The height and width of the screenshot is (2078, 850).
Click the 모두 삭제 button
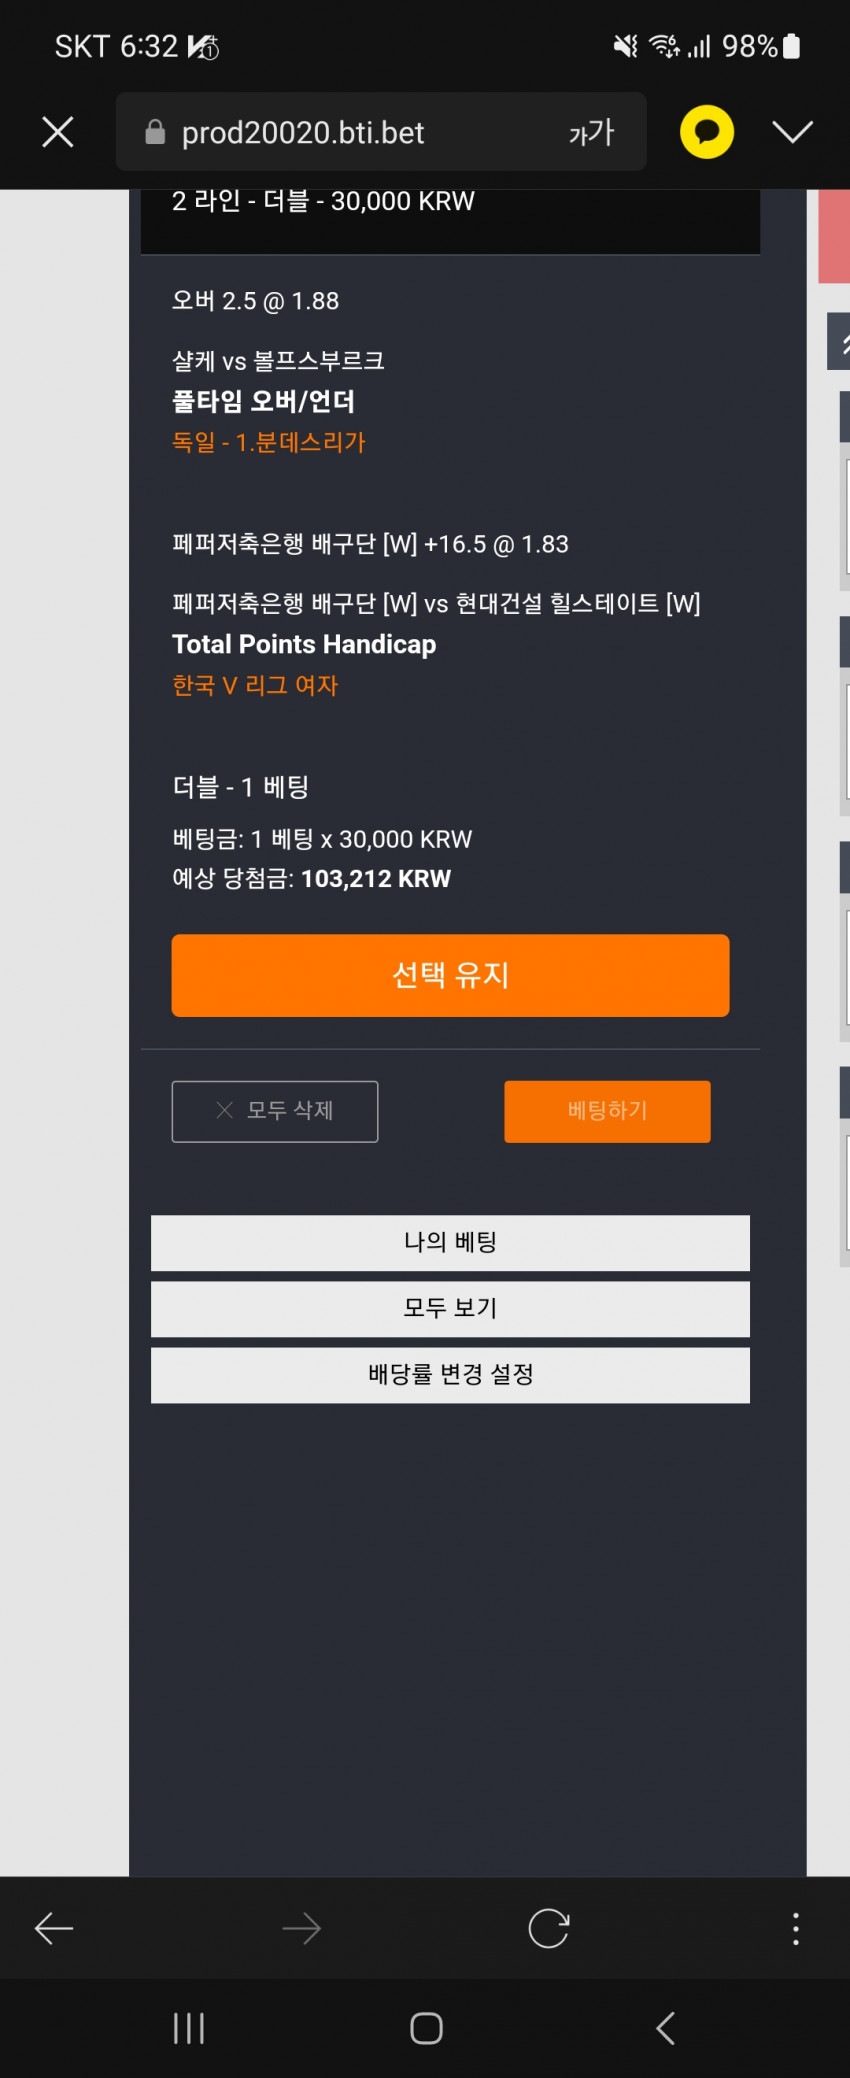tap(275, 1111)
